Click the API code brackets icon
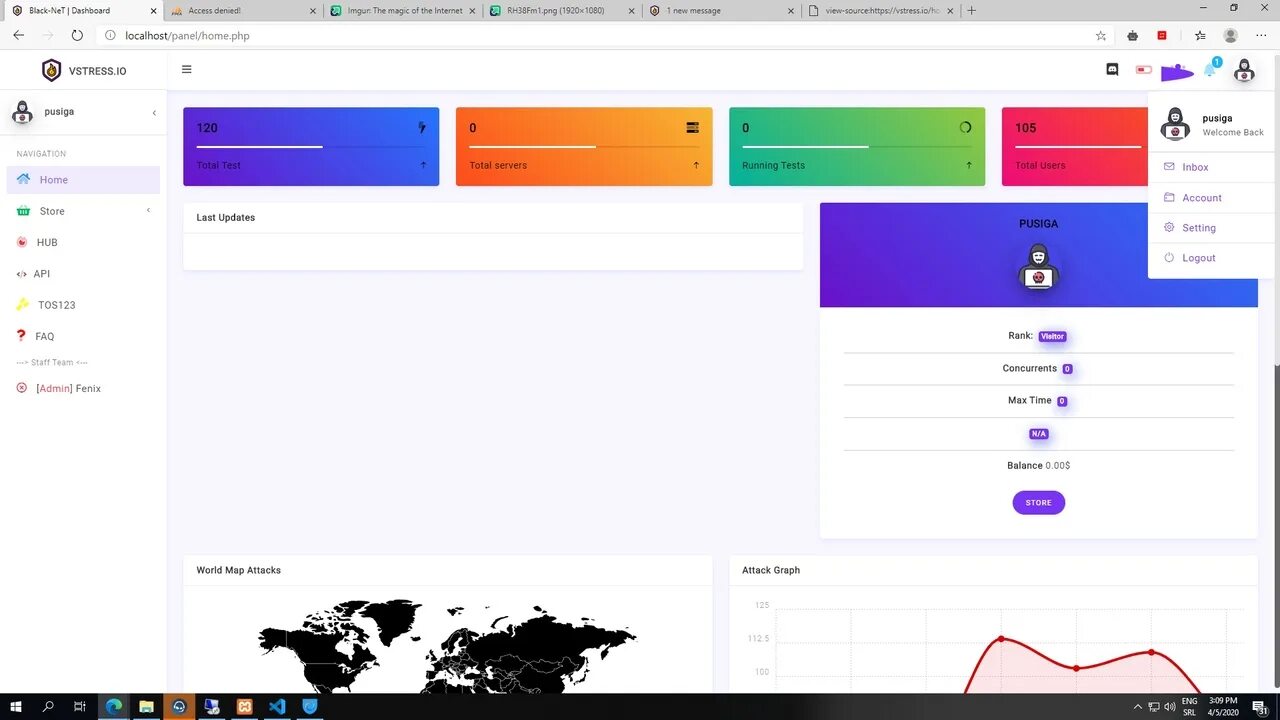The width and height of the screenshot is (1280, 720). tap(22, 274)
